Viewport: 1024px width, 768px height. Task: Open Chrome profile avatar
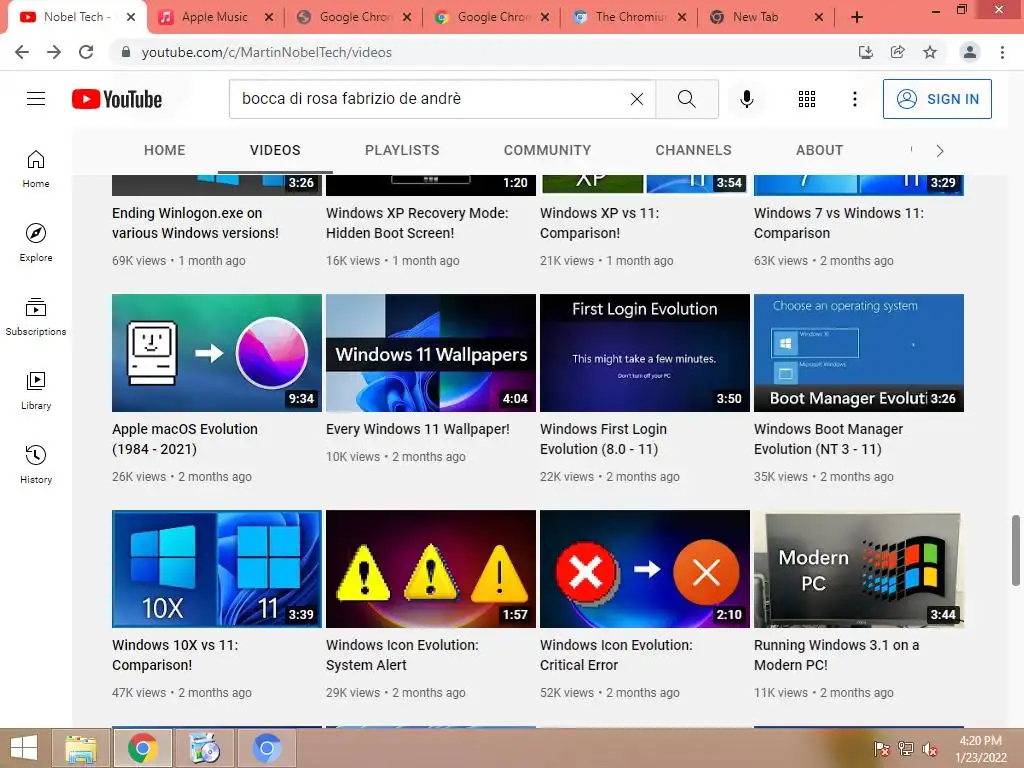(x=970, y=52)
